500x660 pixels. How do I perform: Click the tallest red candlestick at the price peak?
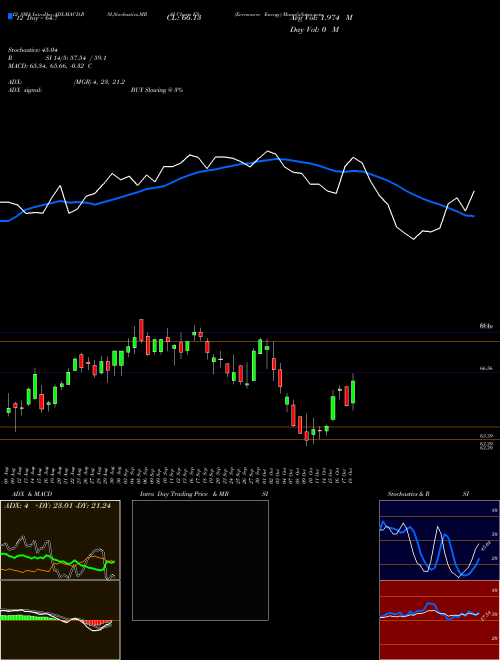(141, 330)
